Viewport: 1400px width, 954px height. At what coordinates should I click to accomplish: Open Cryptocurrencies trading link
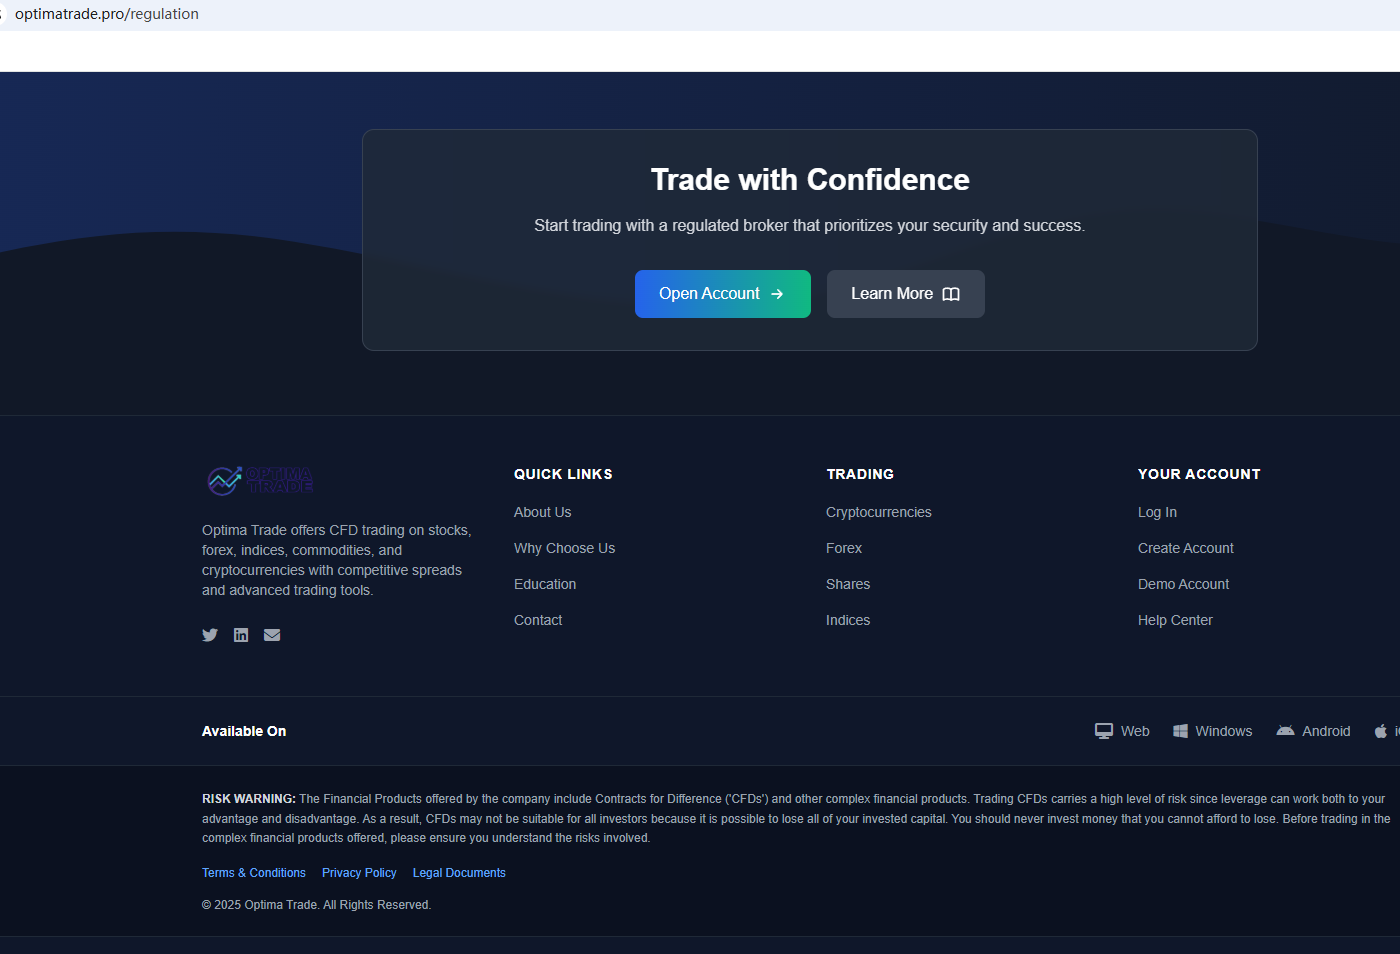[x=879, y=512]
